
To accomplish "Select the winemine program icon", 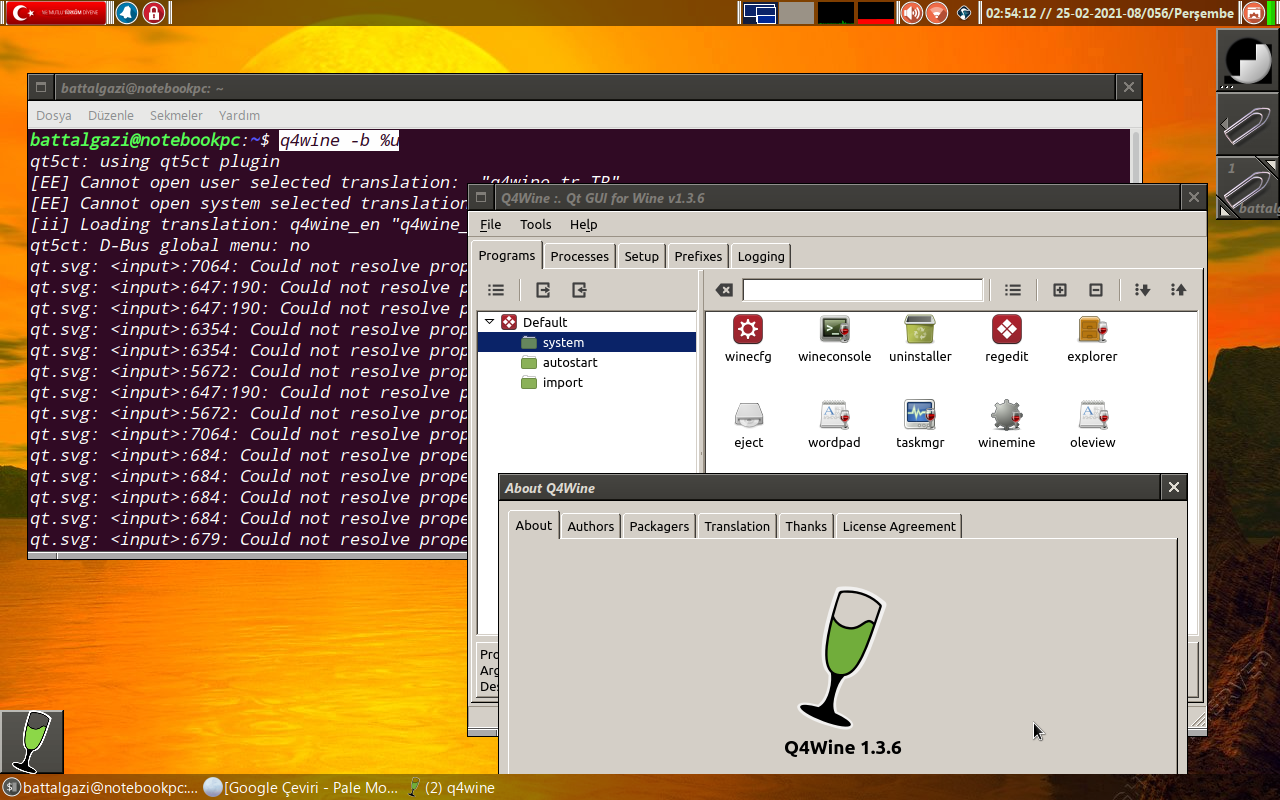I will [x=1006, y=425].
